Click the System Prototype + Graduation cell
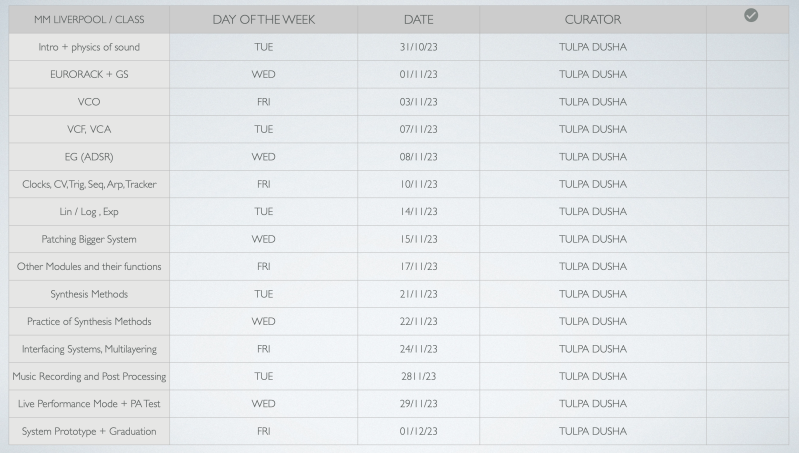The image size is (799, 453). coord(89,431)
